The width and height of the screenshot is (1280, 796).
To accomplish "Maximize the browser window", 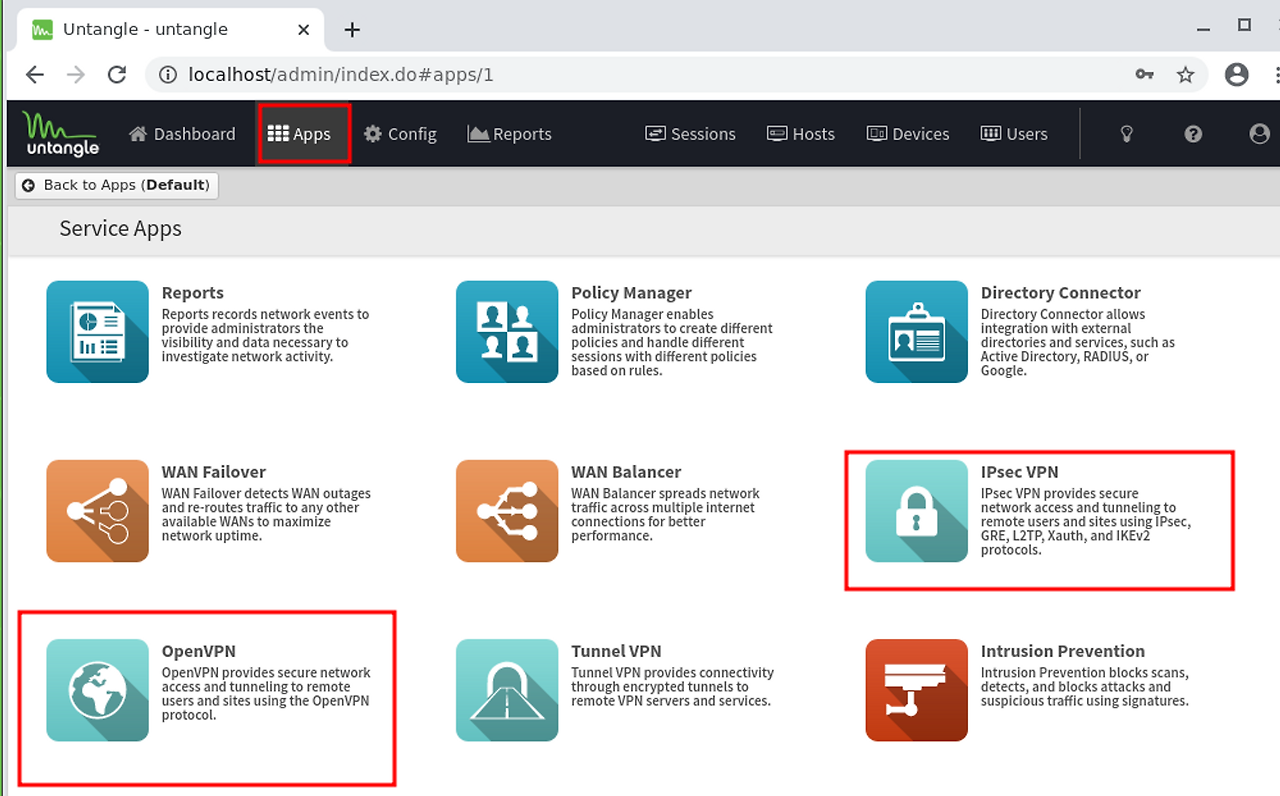I will coord(1244,25).
